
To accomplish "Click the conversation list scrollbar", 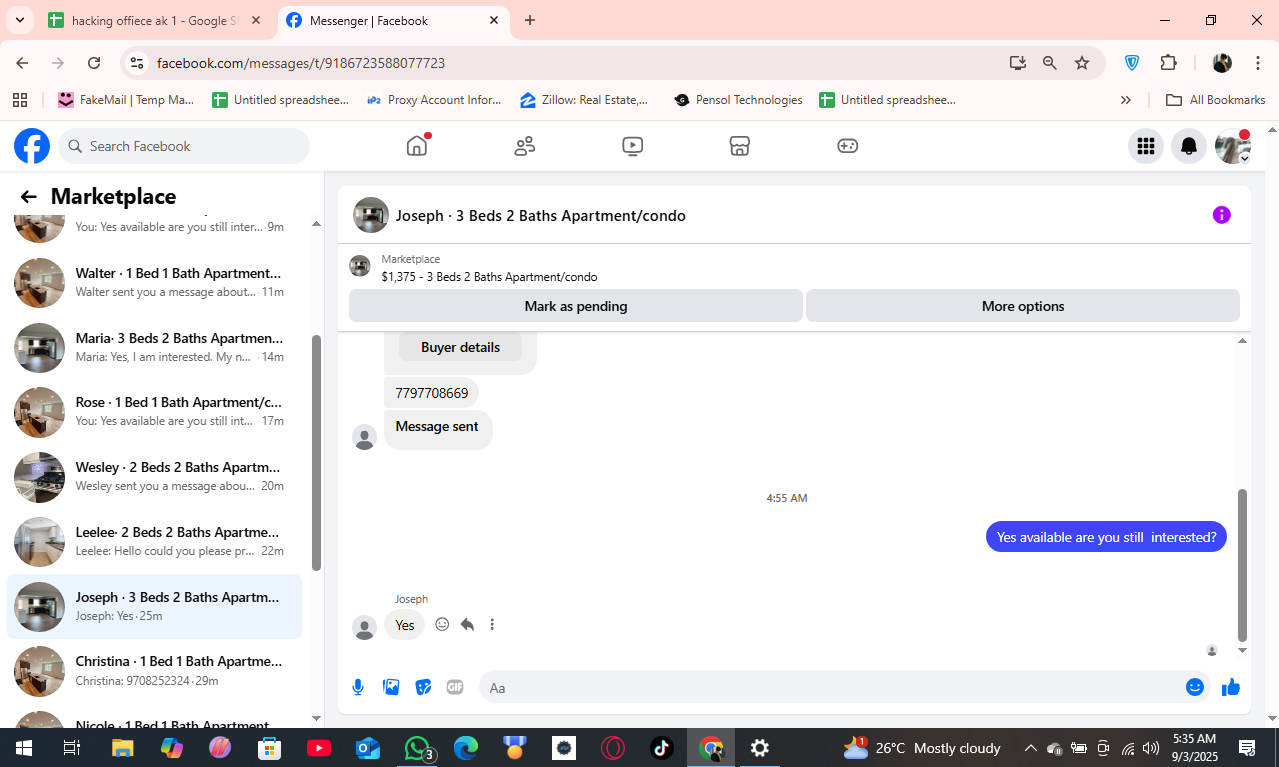I will (x=316, y=453).
